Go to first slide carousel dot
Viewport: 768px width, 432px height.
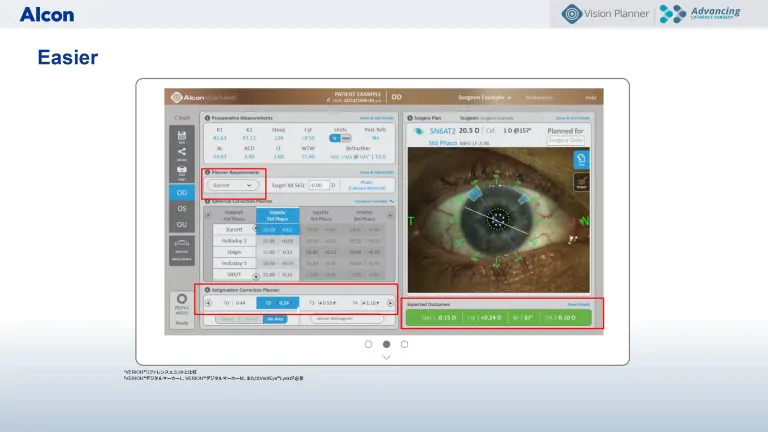[368, 344]
